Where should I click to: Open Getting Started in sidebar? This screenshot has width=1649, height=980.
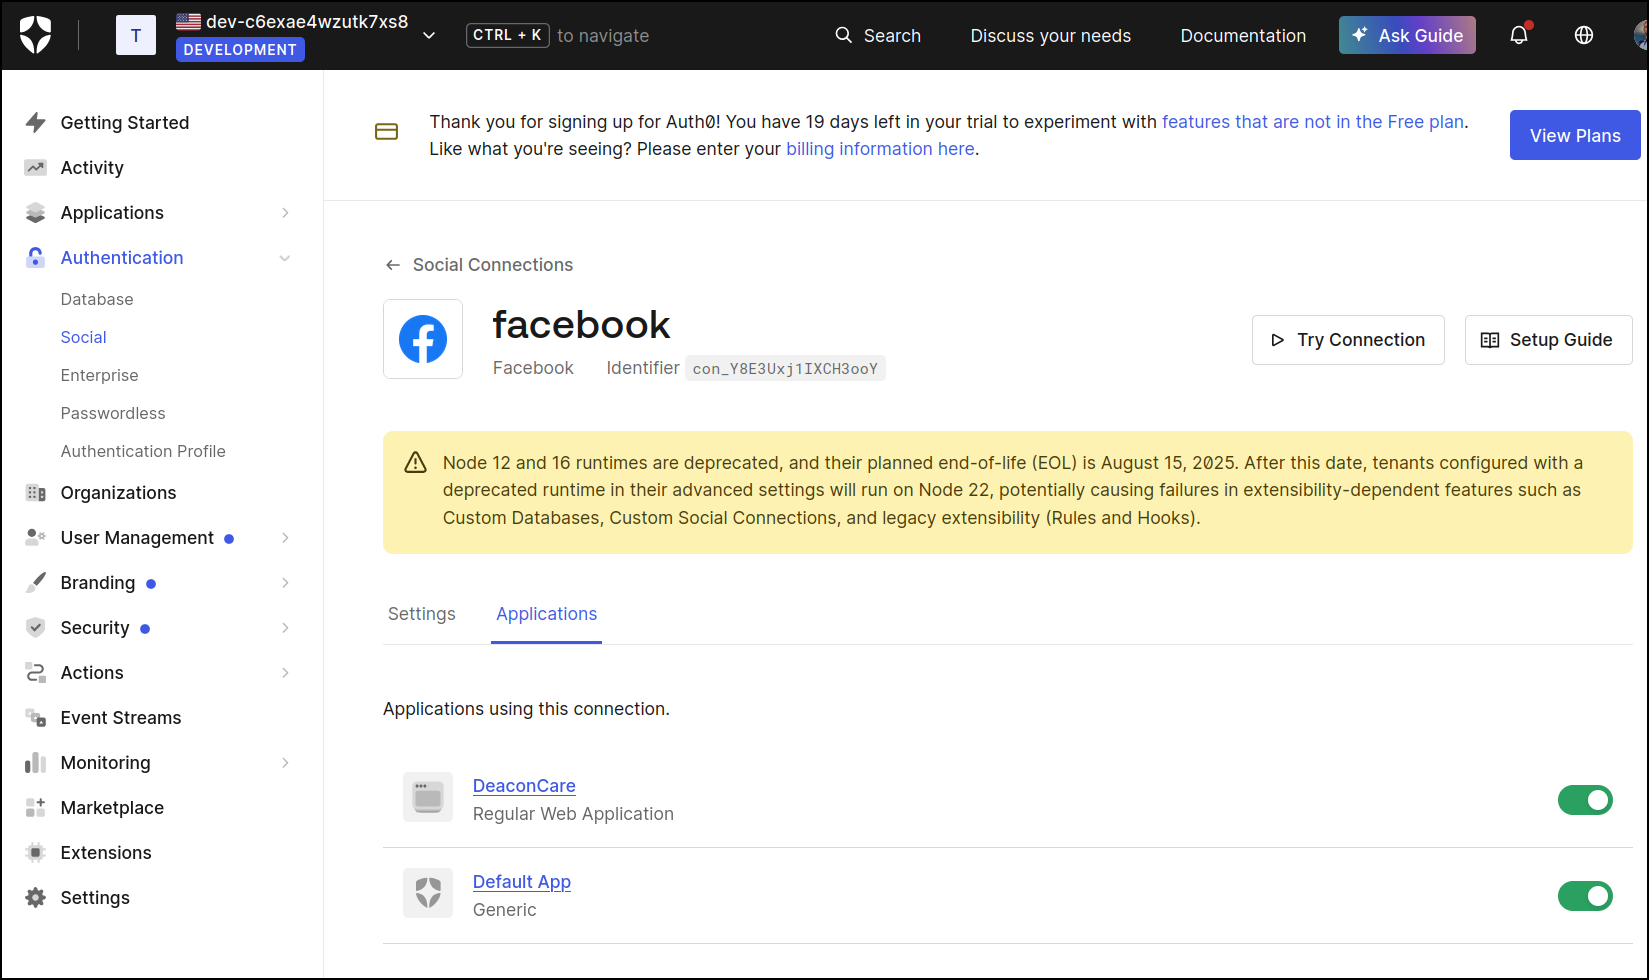coord(125,122)
